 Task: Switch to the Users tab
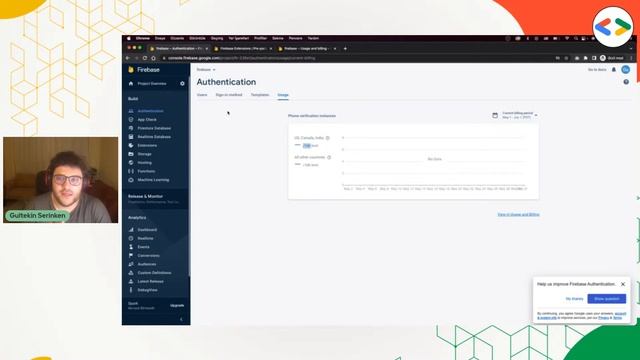pos(202,95)
